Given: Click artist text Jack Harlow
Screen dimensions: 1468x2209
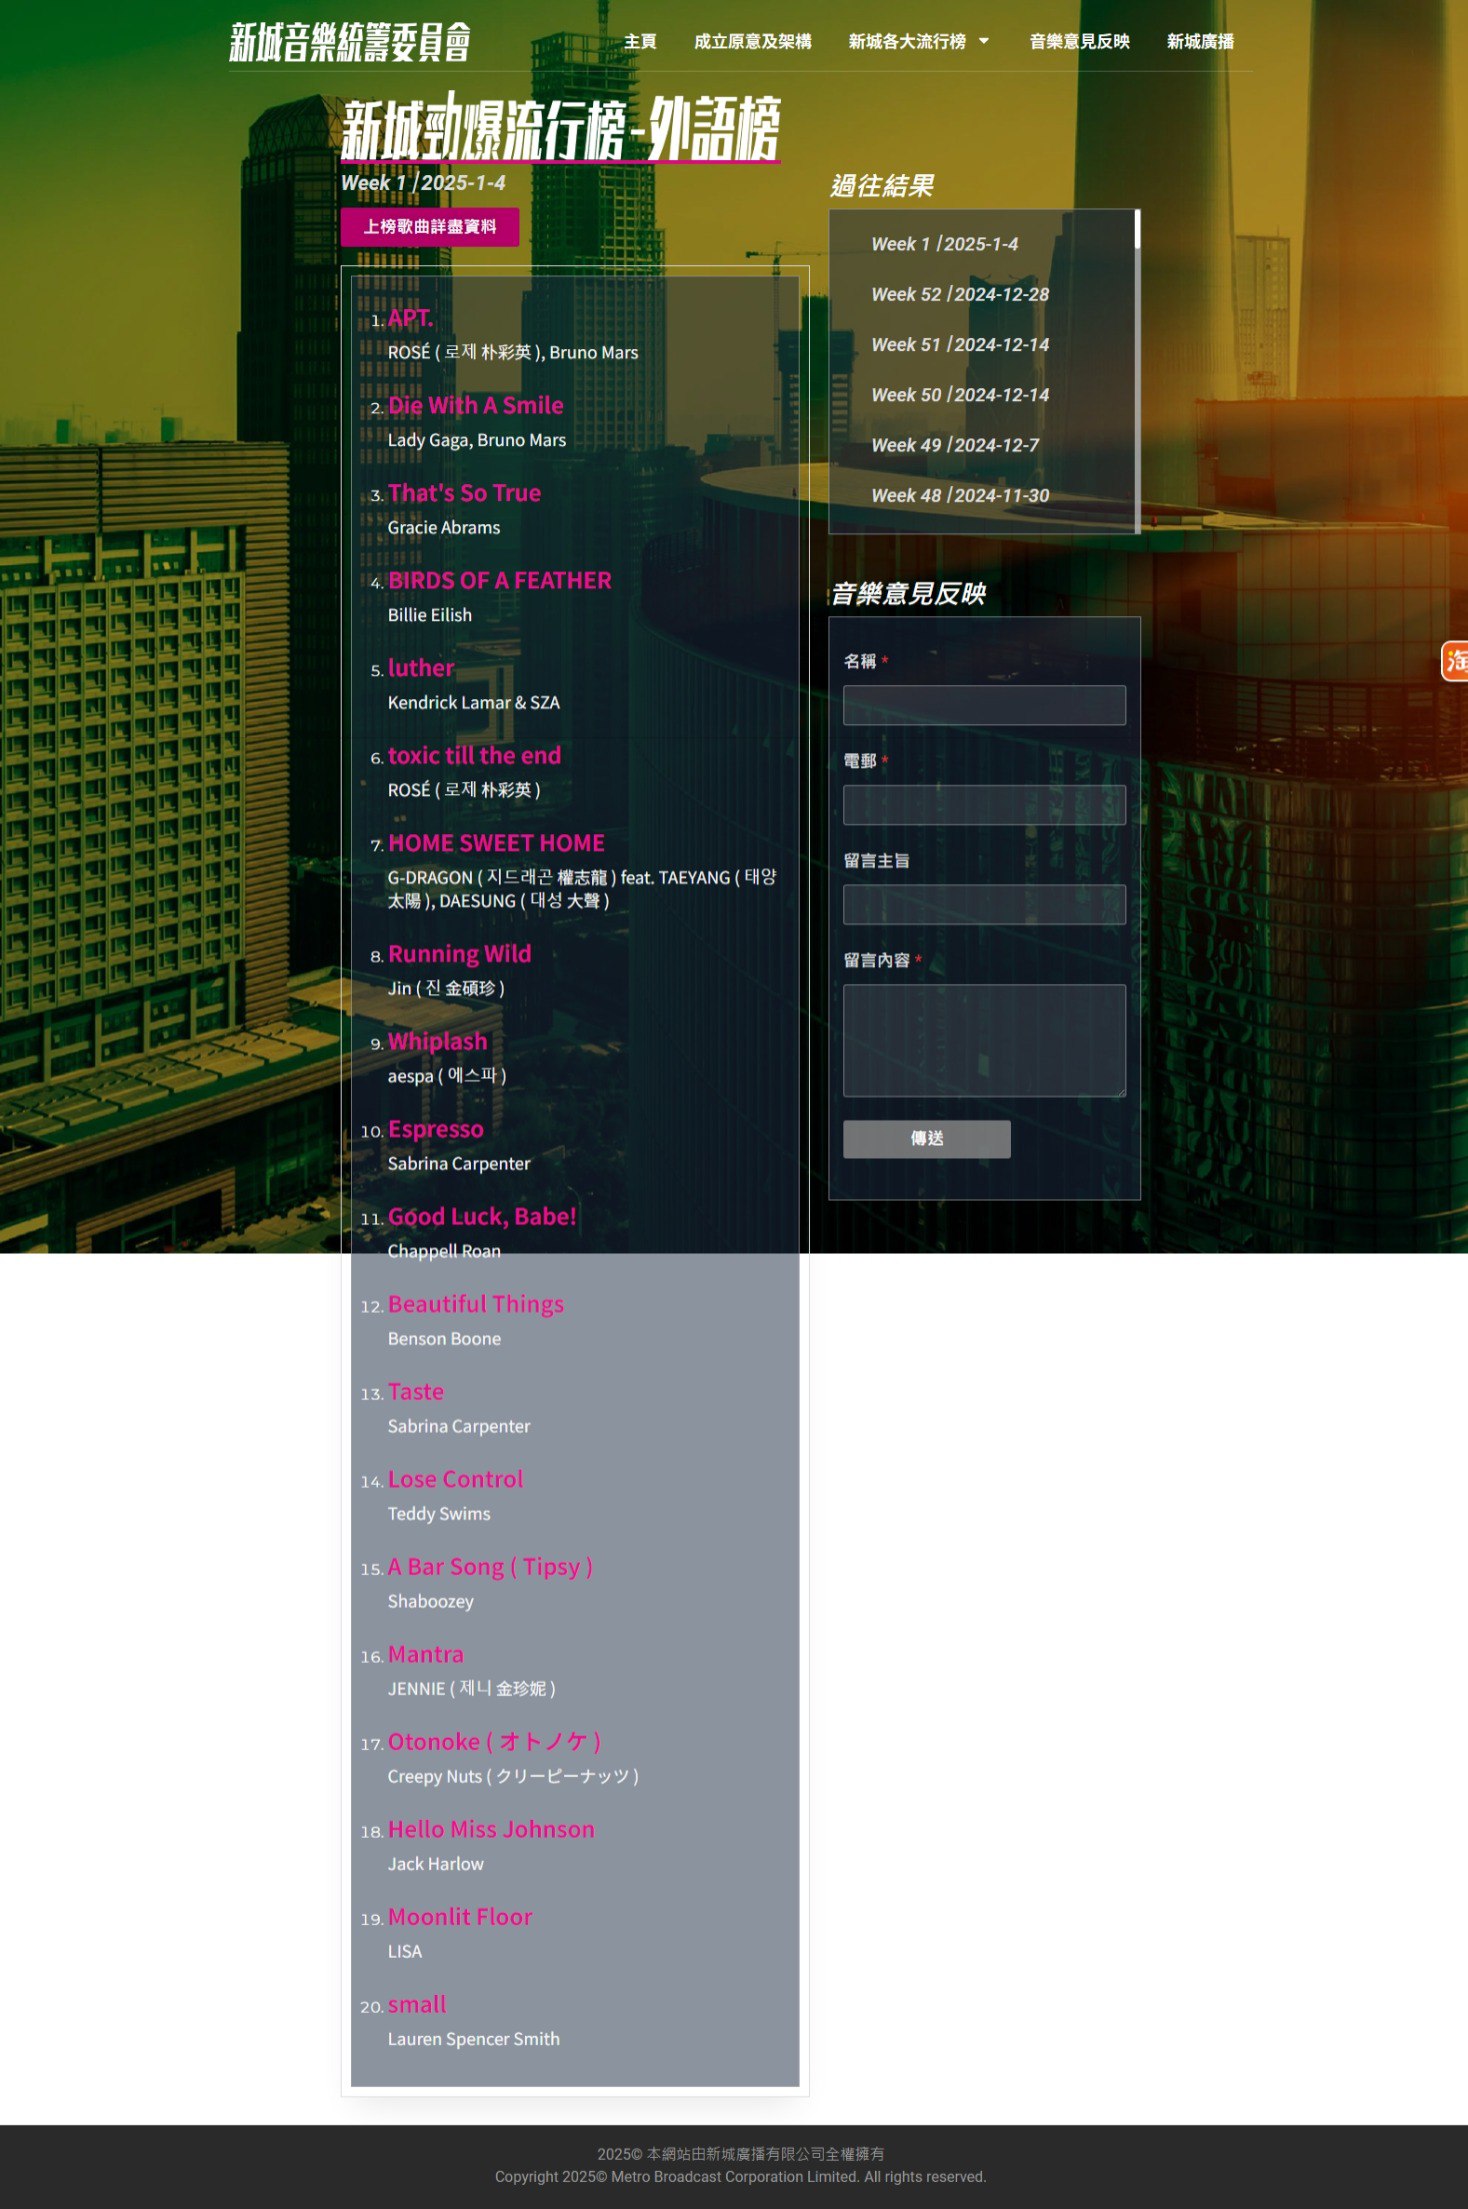Looking at the screenshot, I should point(436,1864).
